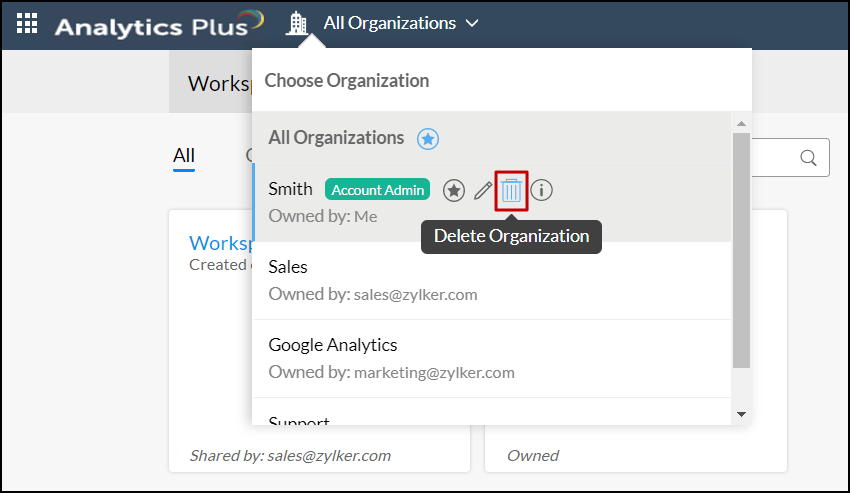This screenshot has width=850, height=493.
Task: Click the pencil edit icon for Smith
Action: 483,190
